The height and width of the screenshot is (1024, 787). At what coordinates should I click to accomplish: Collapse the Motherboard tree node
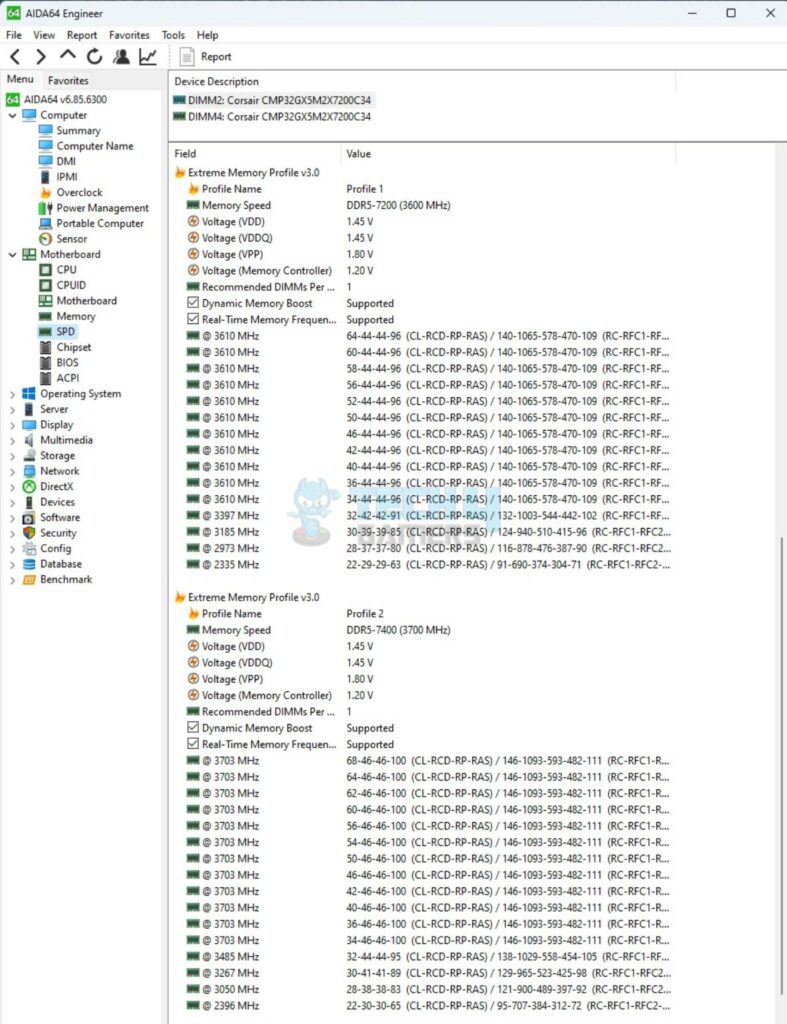click(12, 255)
